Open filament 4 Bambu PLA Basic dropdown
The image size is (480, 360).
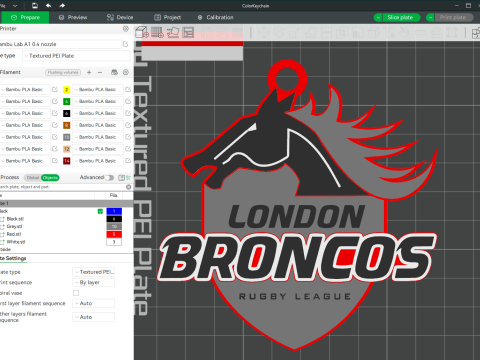(98, 101)
